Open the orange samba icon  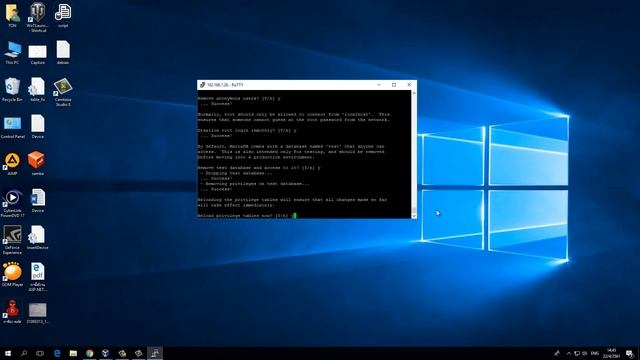[37, 163]
